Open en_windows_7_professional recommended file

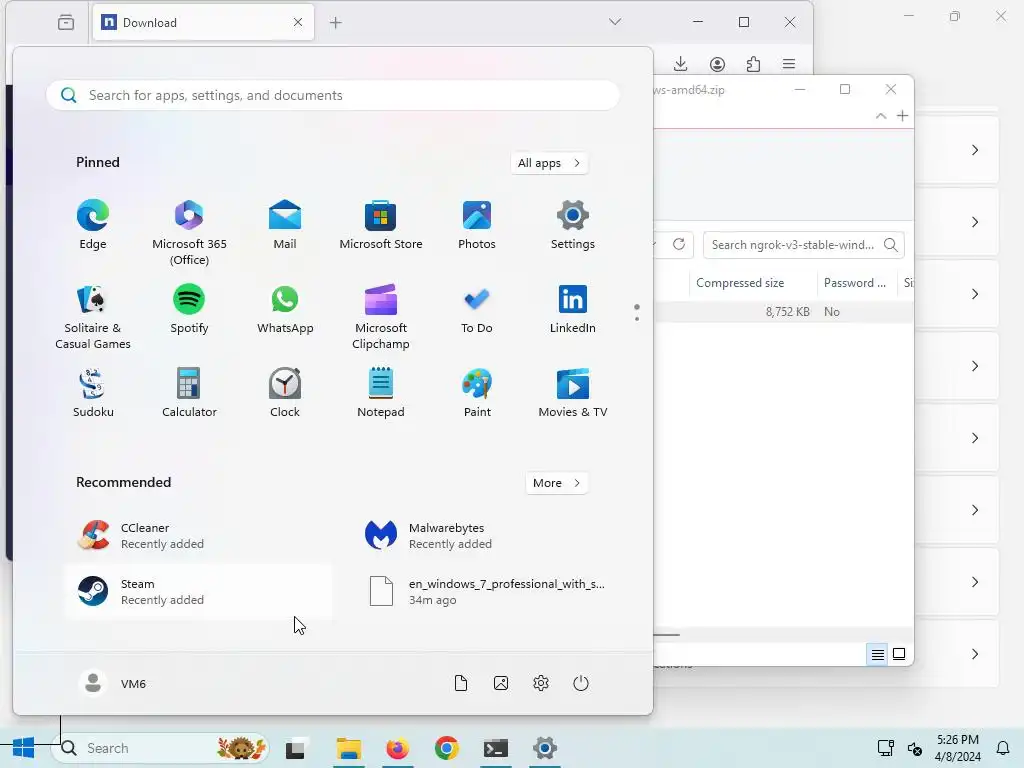click(x=486, y=592)
